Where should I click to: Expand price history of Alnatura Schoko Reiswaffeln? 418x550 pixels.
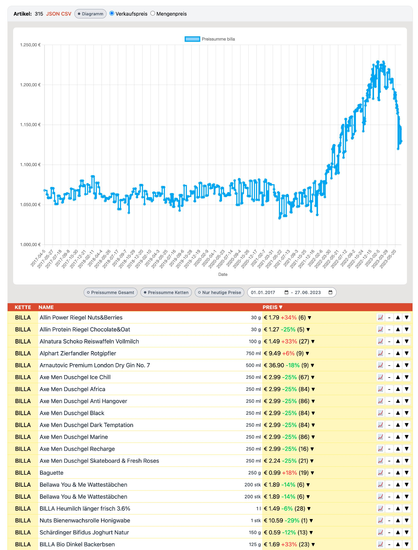coord(313,342)
